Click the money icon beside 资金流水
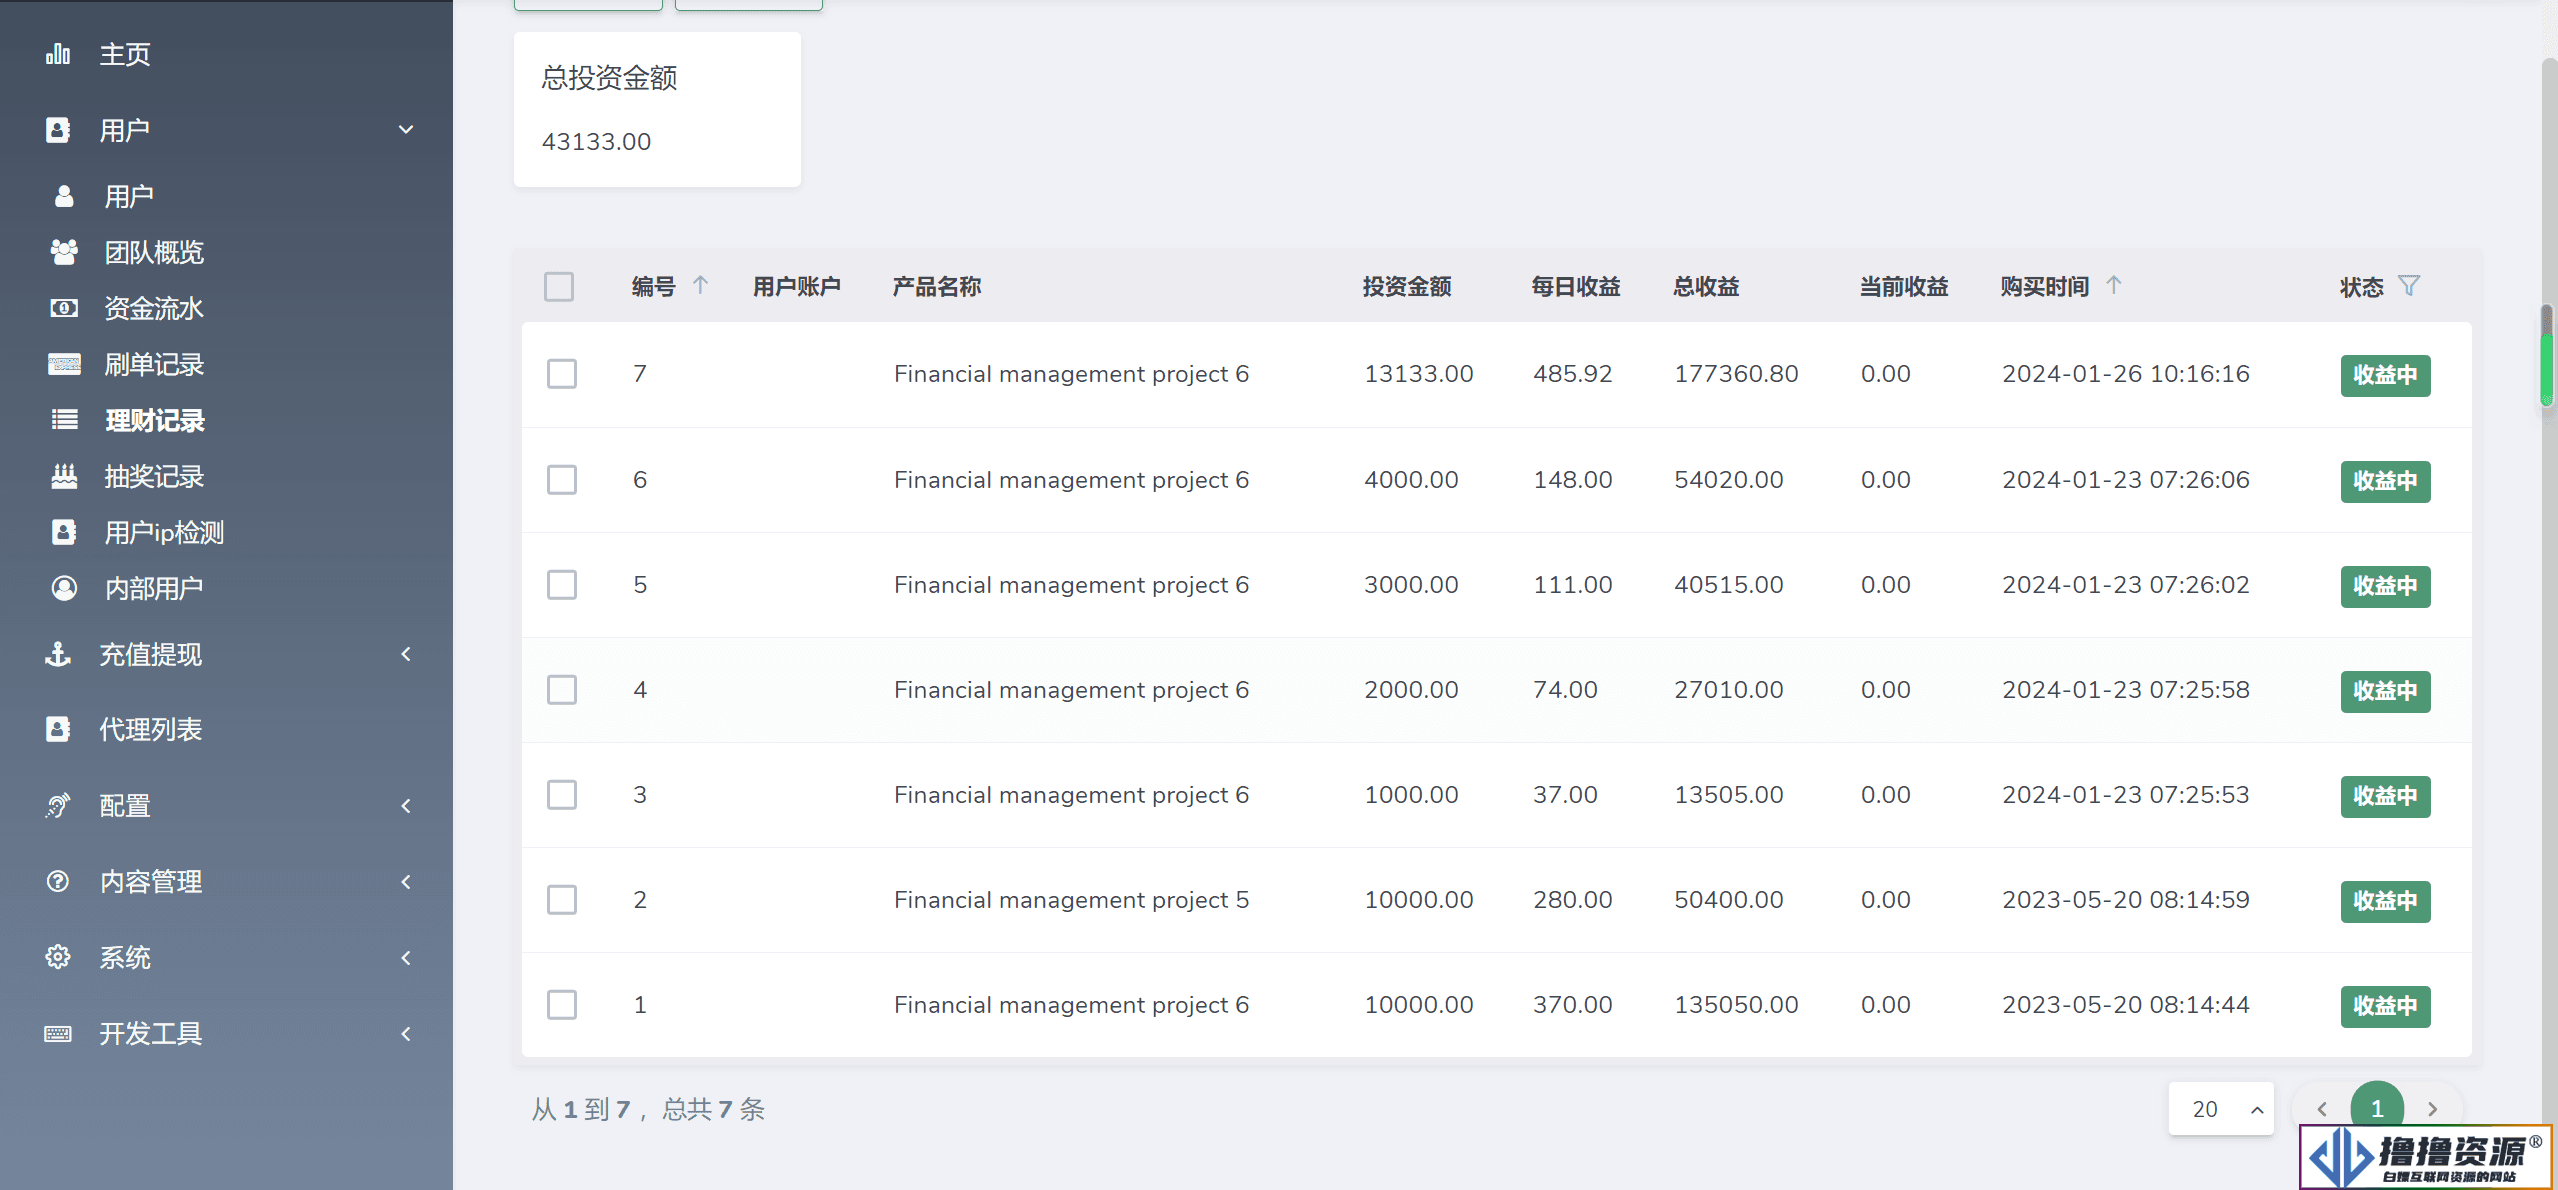 click(x=64, y=308)
